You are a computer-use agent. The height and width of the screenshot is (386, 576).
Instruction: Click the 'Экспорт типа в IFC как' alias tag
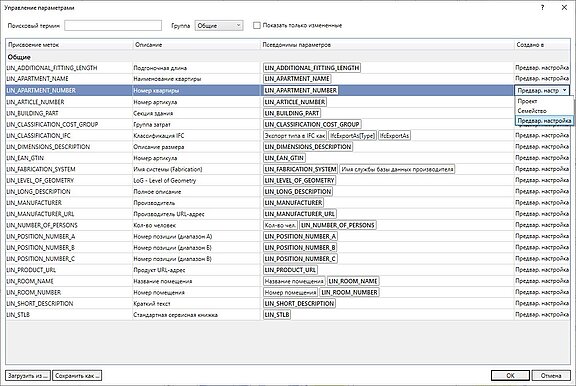(295, 136)
